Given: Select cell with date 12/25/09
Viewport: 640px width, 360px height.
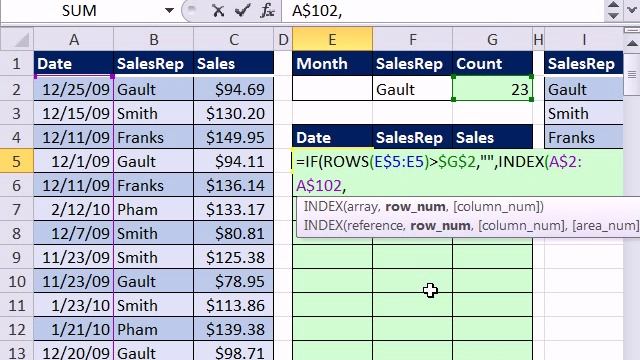Looking at the screenshot, I should tap(73, 89).
